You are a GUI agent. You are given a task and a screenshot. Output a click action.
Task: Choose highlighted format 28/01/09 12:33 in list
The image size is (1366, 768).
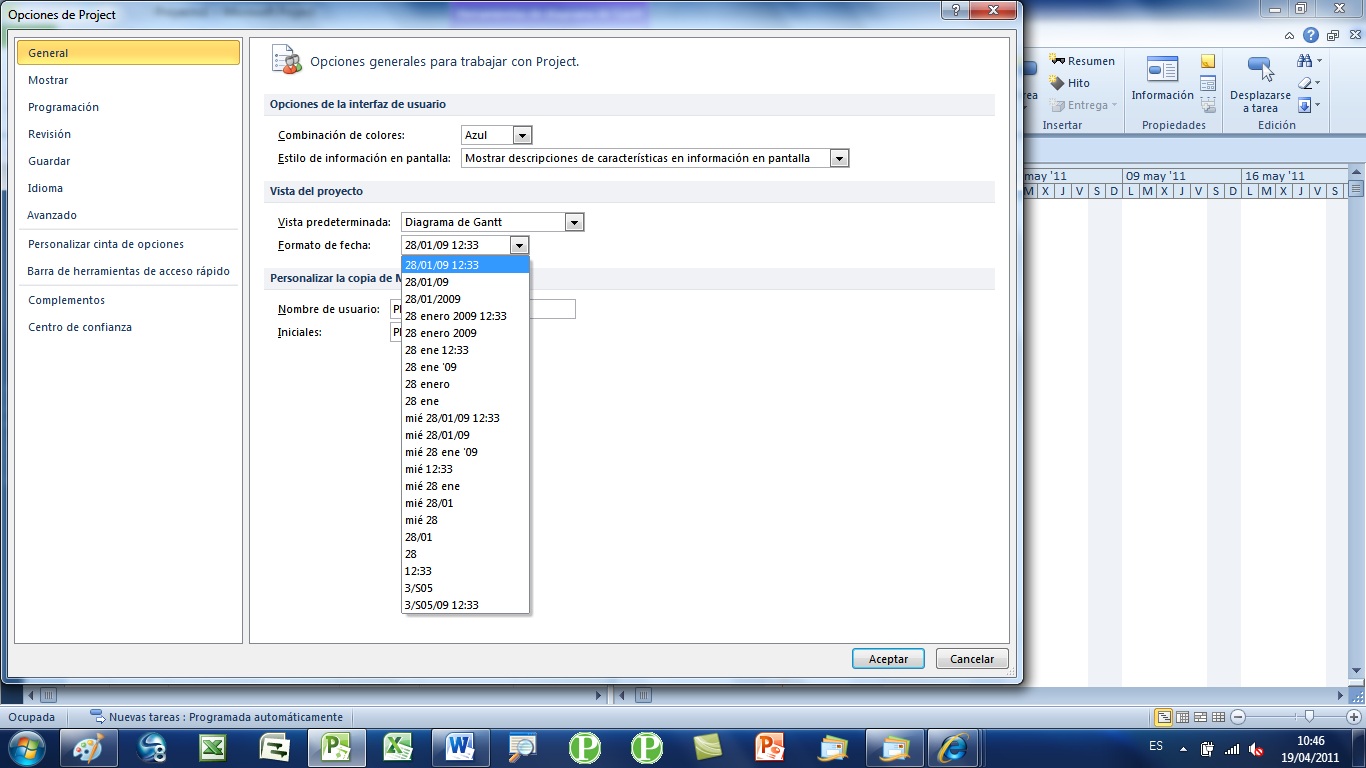click(465, 265)
